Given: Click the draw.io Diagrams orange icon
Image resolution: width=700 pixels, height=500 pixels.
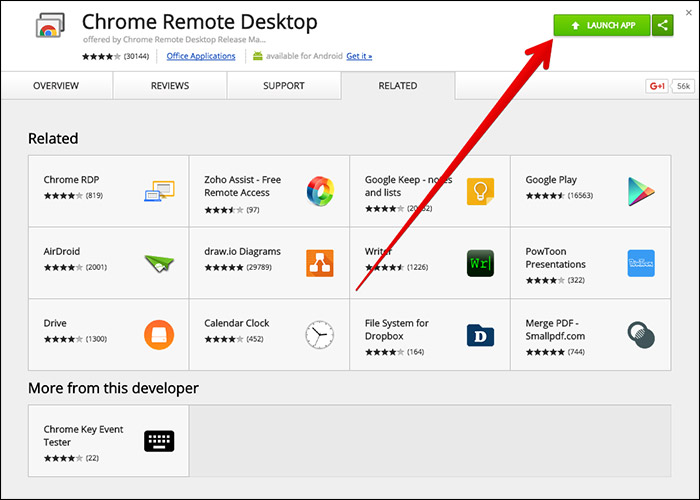Looking at the screenshot, I should point(320,263).
